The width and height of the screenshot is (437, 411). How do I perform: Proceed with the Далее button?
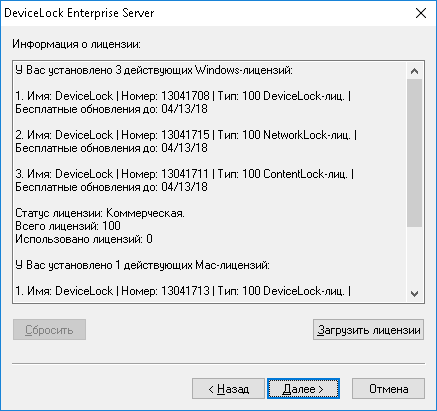pos(303,389)
